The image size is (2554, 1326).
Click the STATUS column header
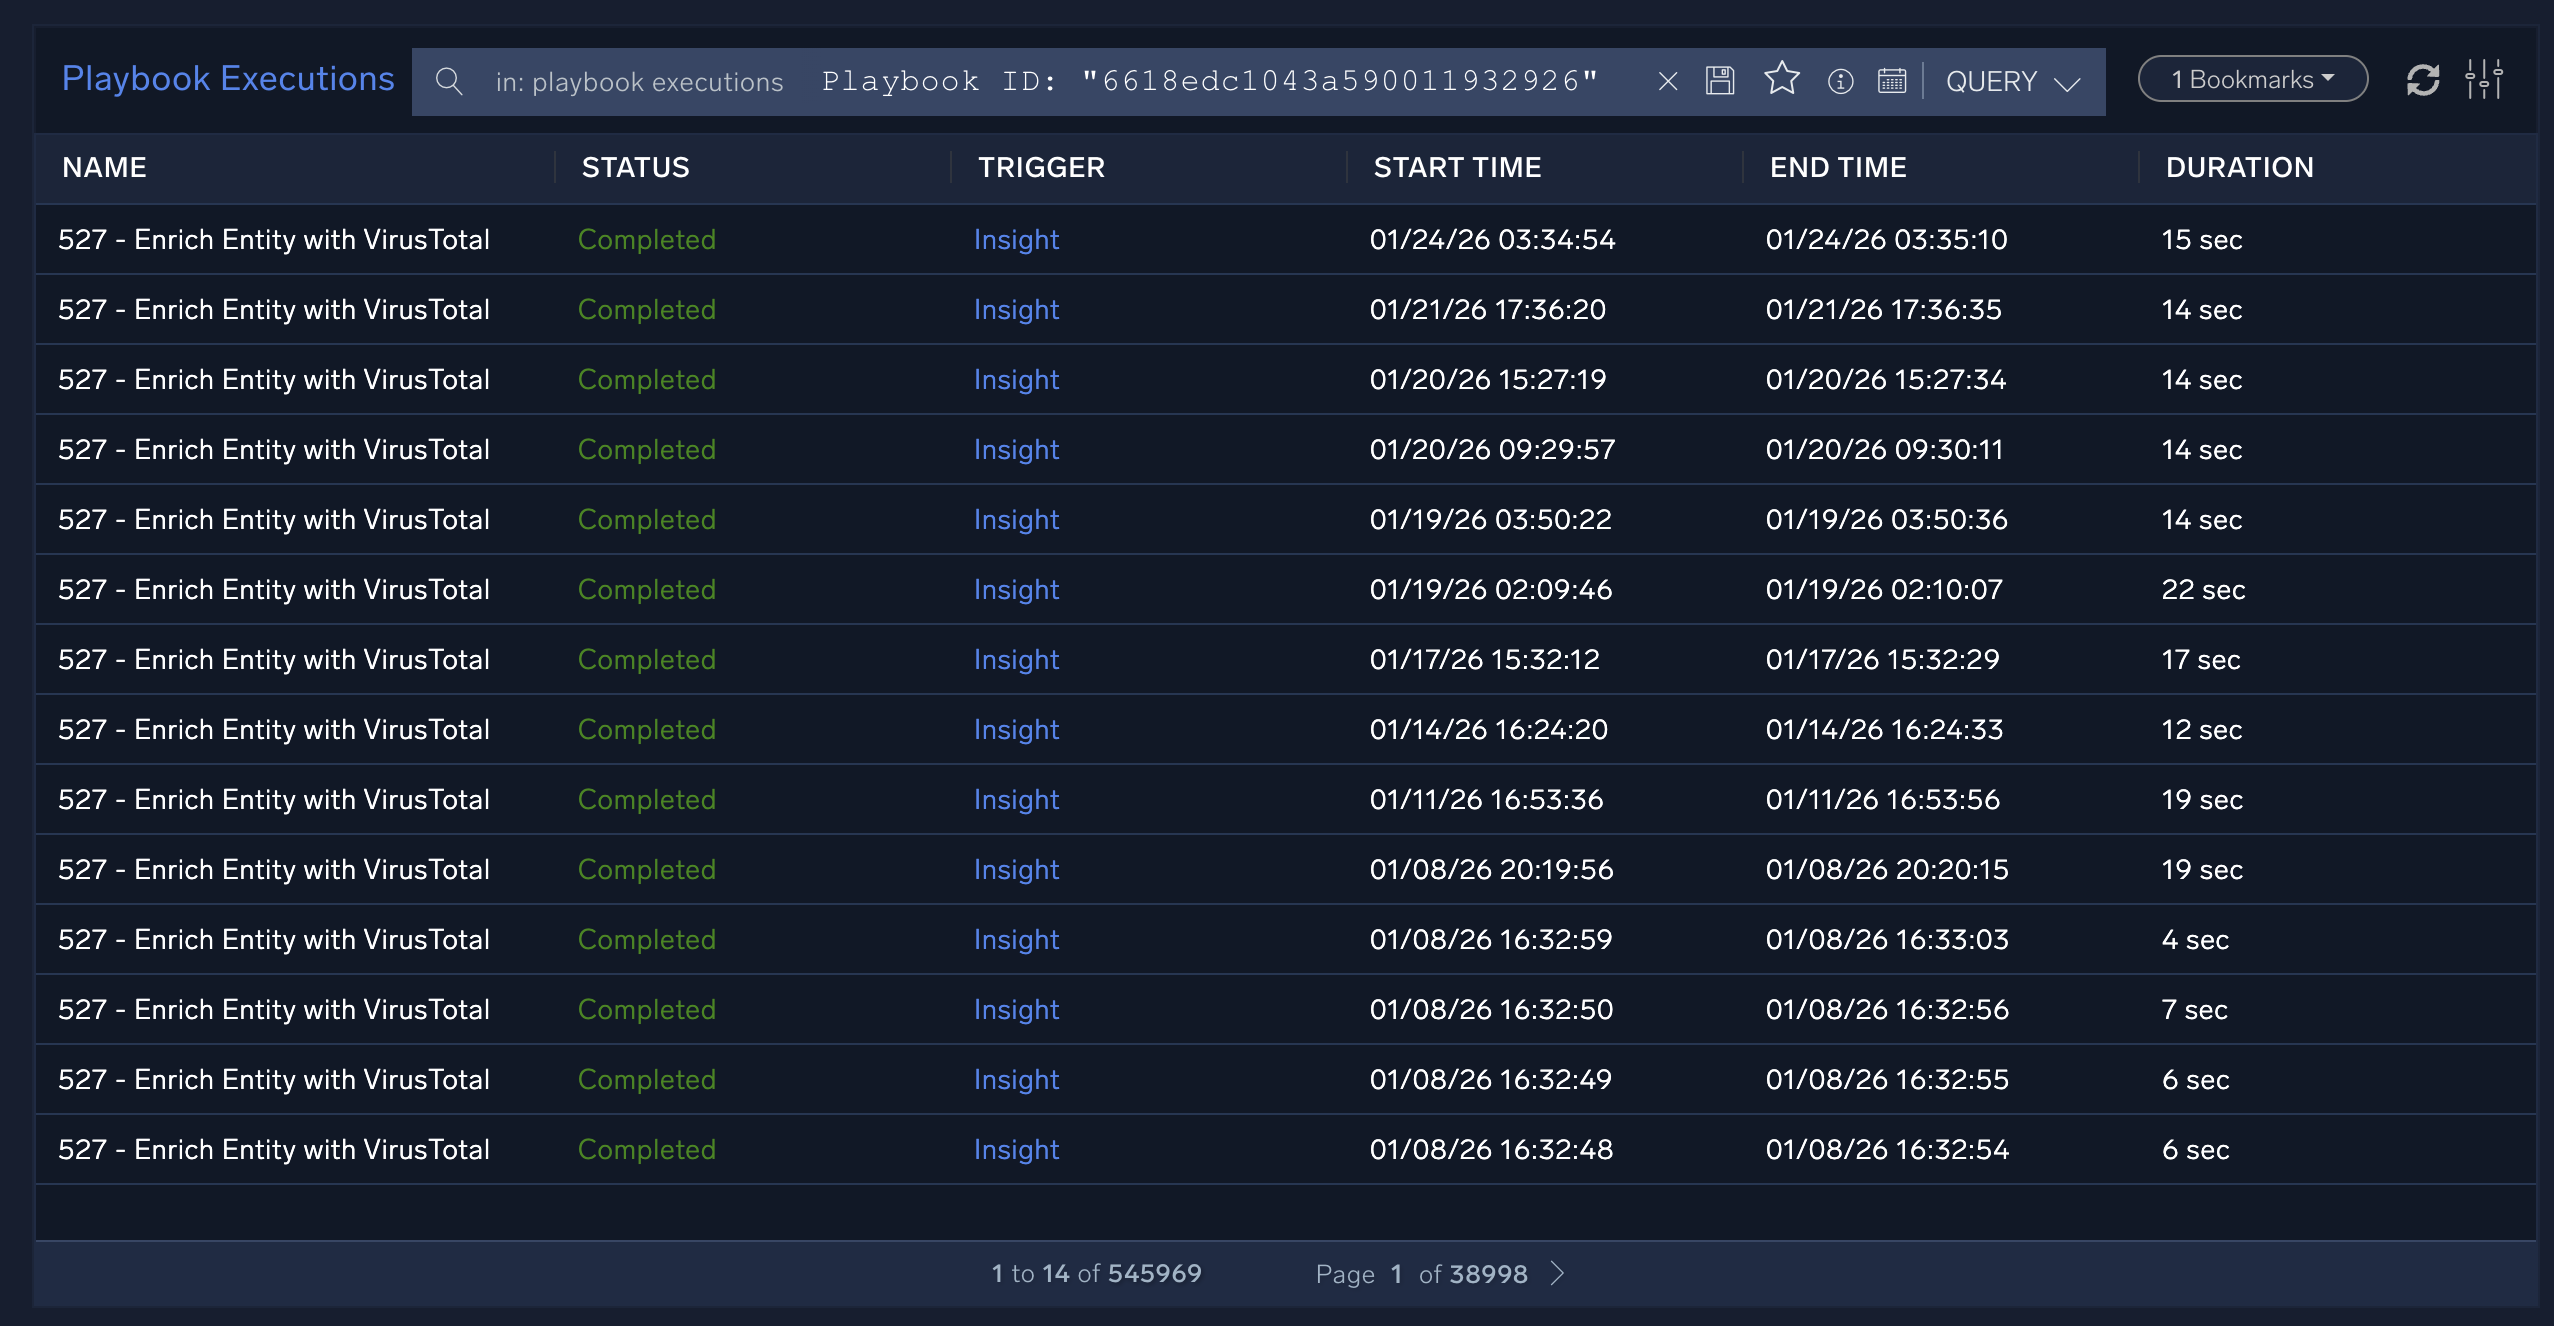click(635, 167)
